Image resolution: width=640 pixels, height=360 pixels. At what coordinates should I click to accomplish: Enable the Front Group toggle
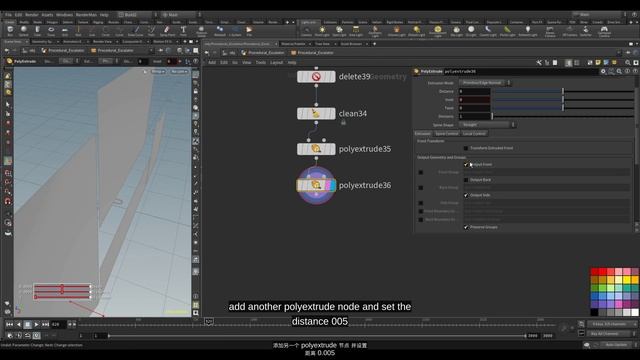[x=421, y=172]
